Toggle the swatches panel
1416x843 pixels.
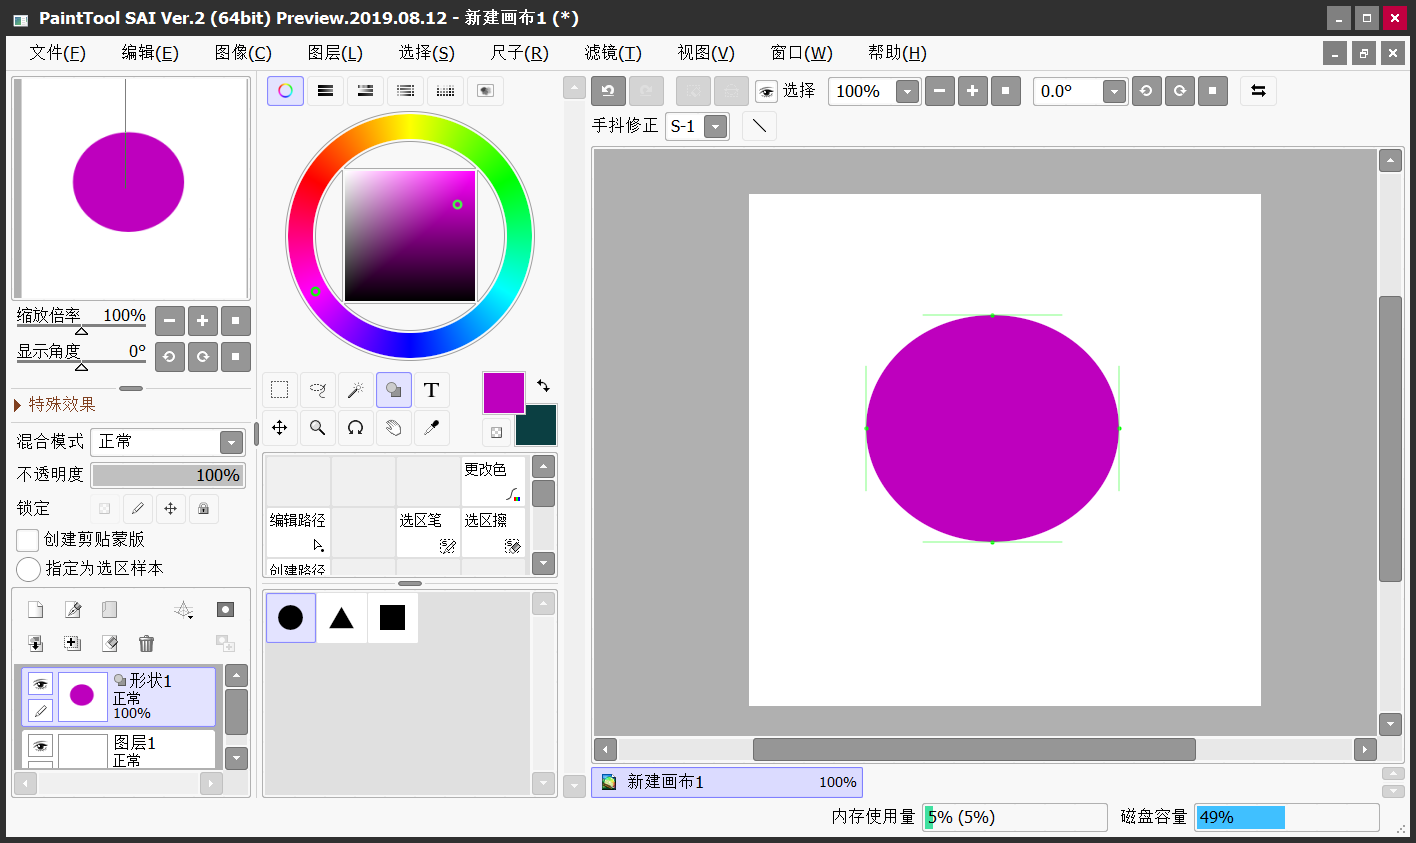[445, 91]
